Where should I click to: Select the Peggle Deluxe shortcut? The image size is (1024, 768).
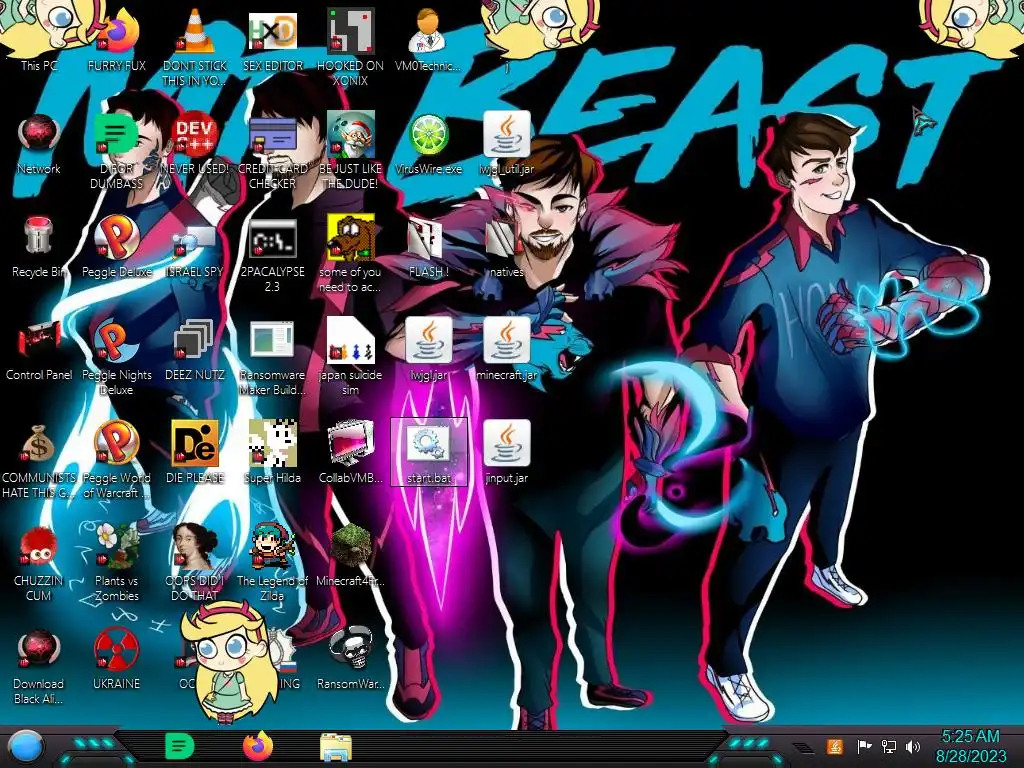(x=117, y=245)
